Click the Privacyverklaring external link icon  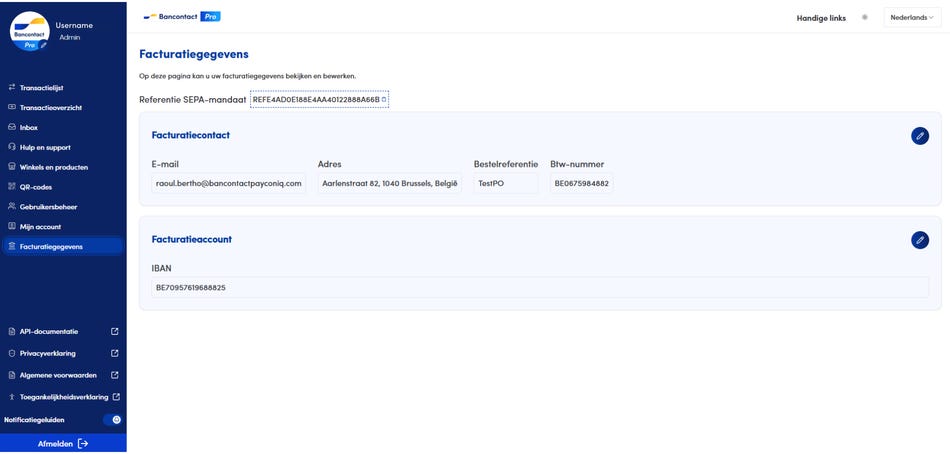tap(115, 353)
